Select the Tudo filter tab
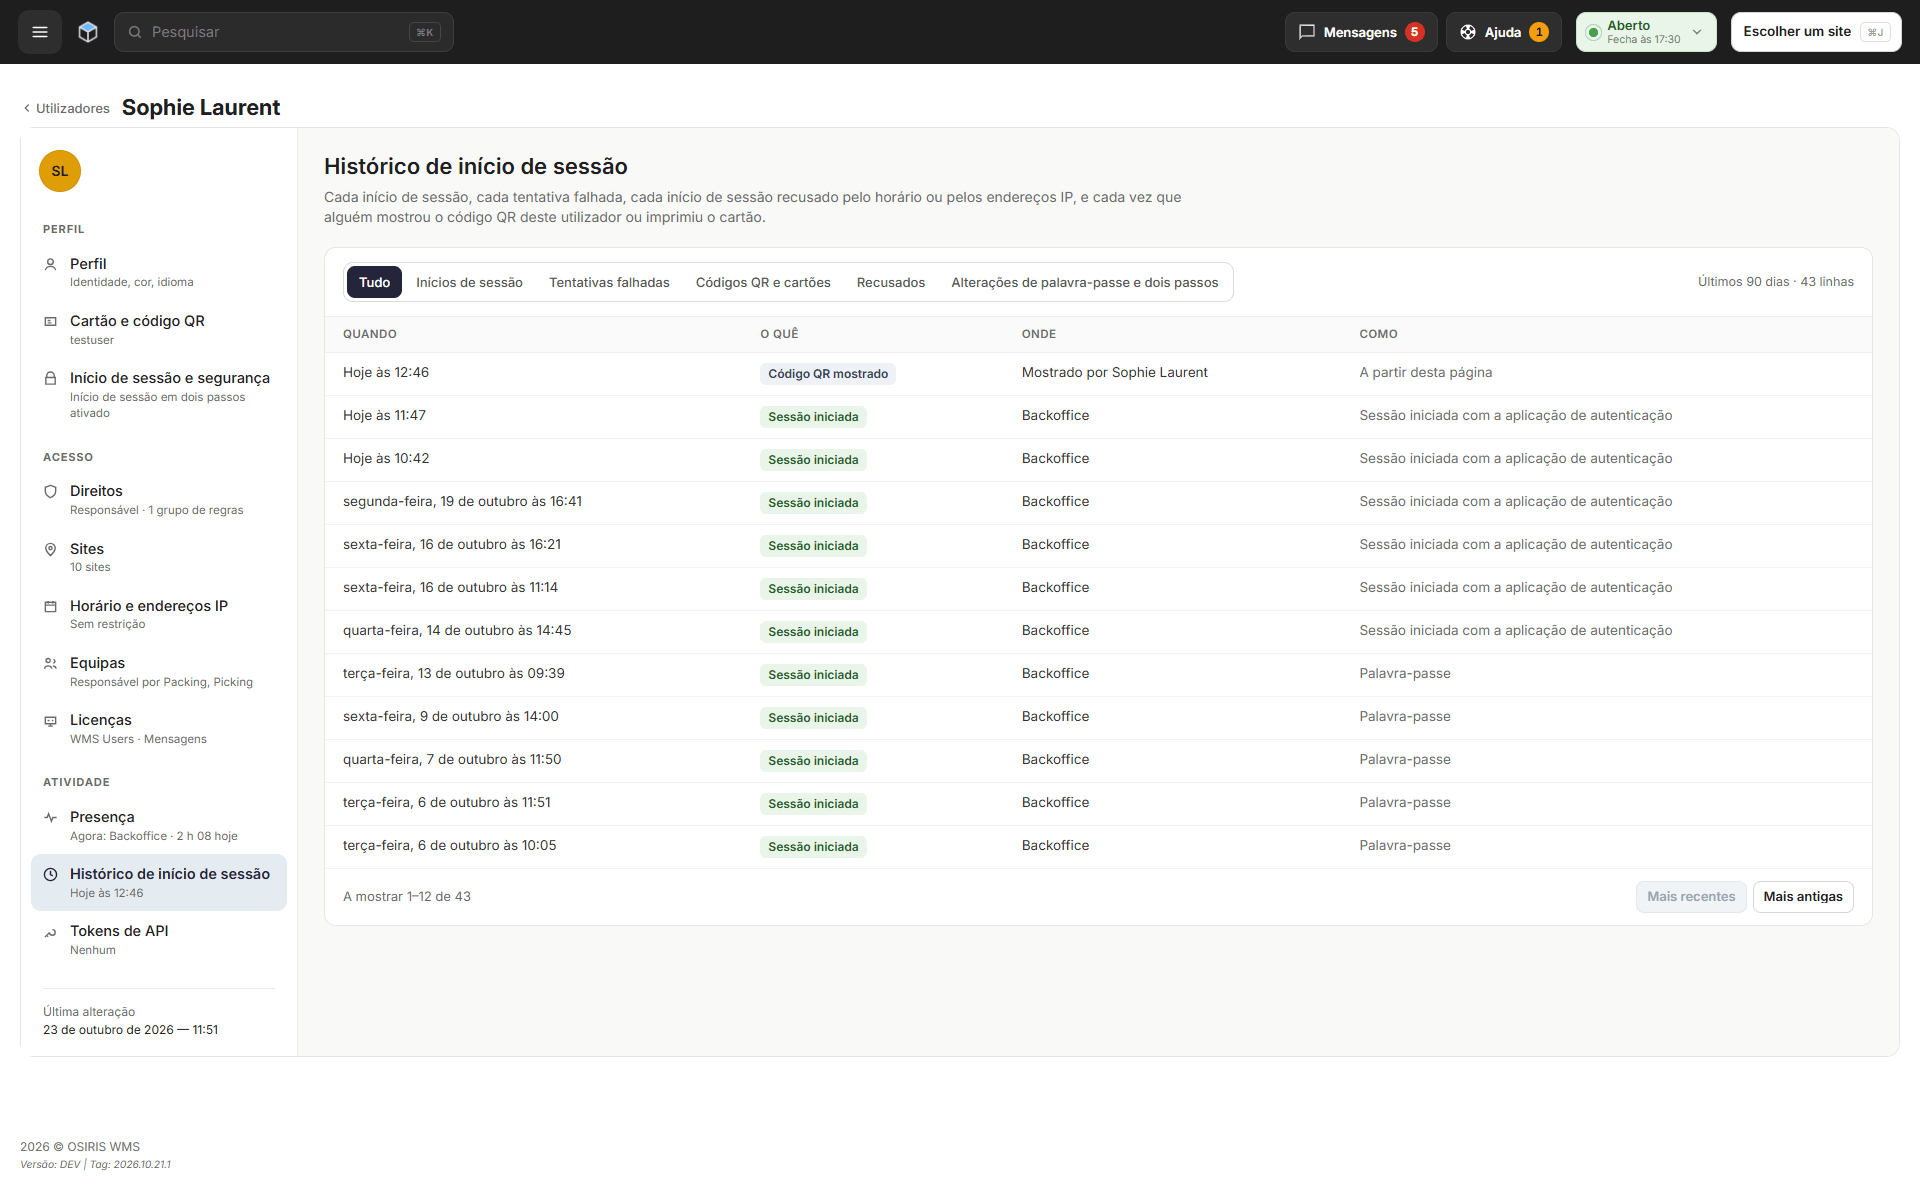Screen dimensions: 1920x1198 point(374,282)
